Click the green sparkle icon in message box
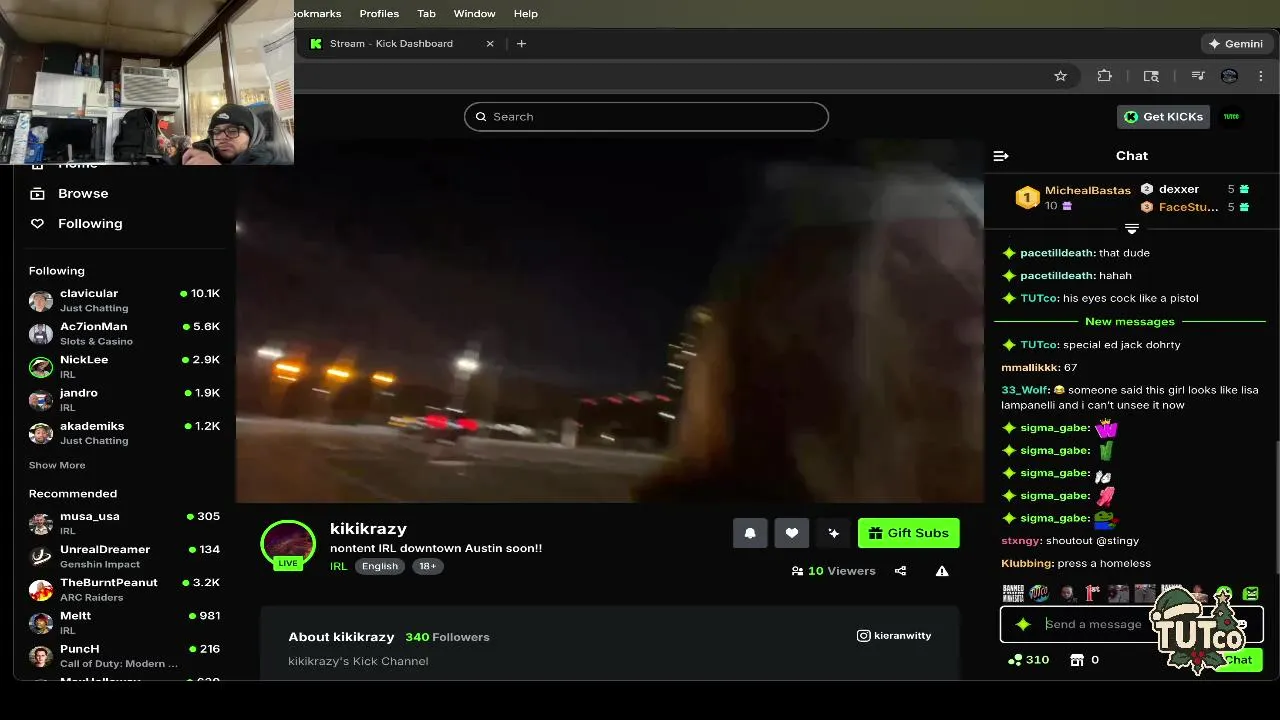The width and height of the screenshot is (1280, 720). click(x=1023, y=624)
